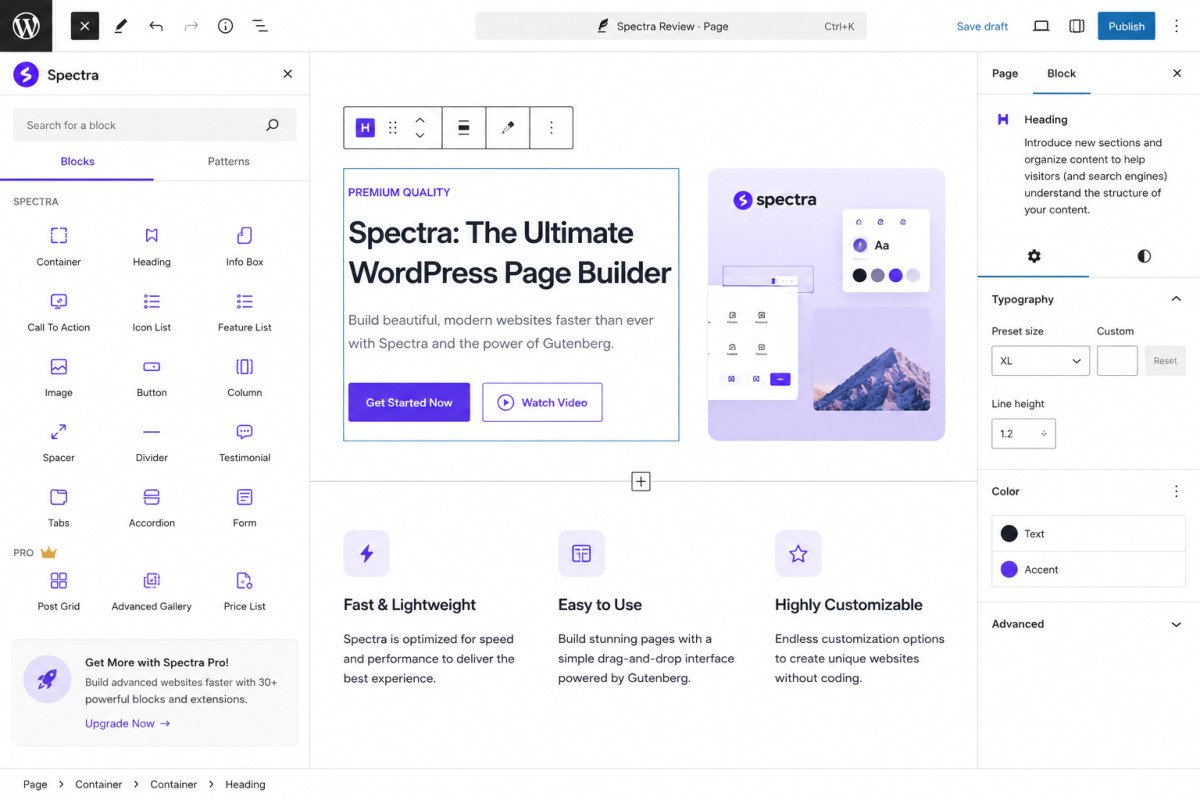Insert the Column block
This screenshot has width=1200, height=800.
[x=244, y=377]
